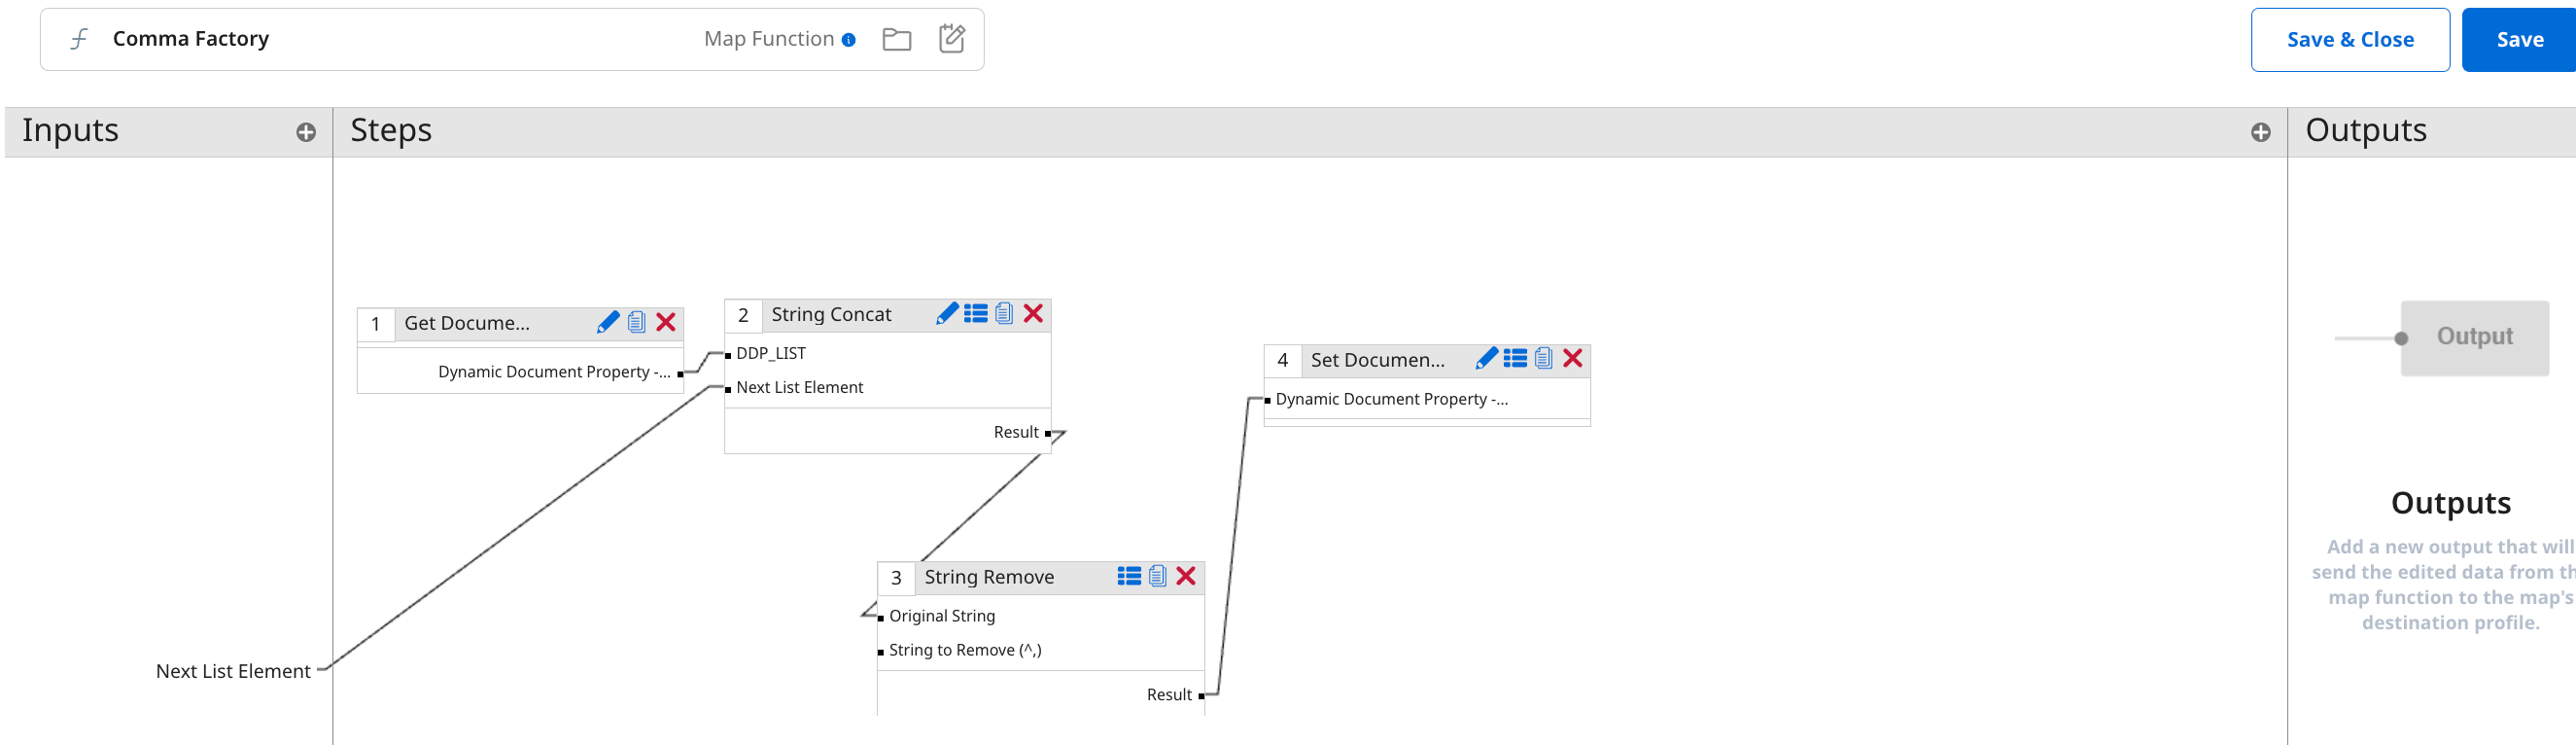This screenshot has height=745, width=2576.
Task: Edit the String Concat step with pencil icon
Action: tap(946, 314)
